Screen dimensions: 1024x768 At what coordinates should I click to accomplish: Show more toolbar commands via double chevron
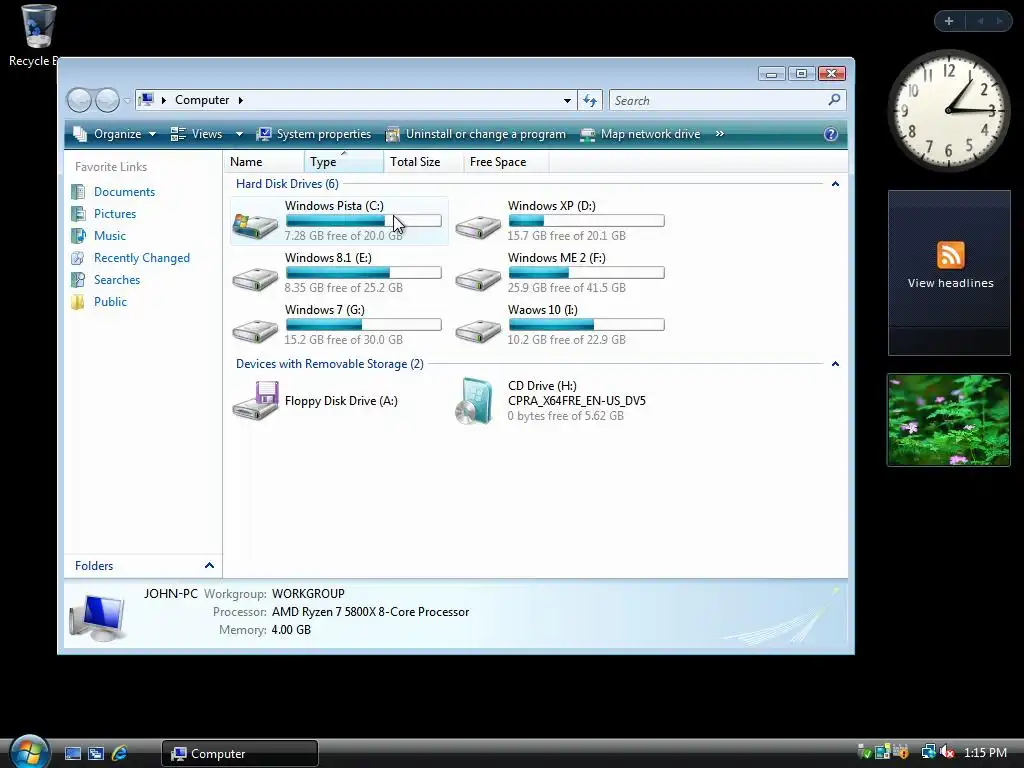coord(720,134)
